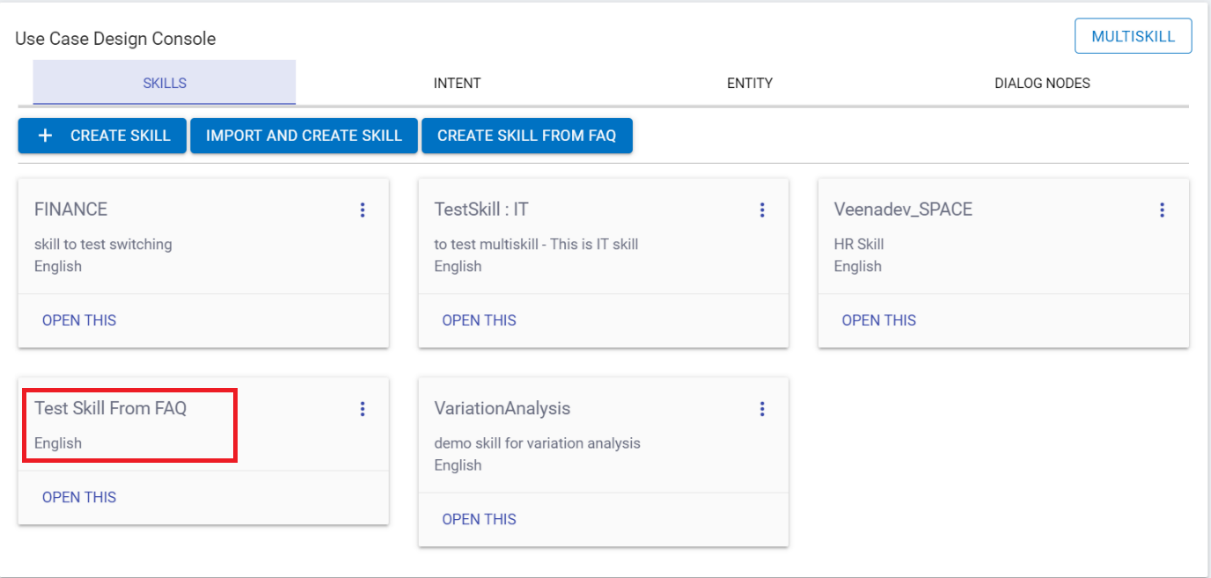Click OPEN THIS on the VariationAnalysis card
Image resolution: width=1211 pixels, height=578 pixels.
point(479,519)
